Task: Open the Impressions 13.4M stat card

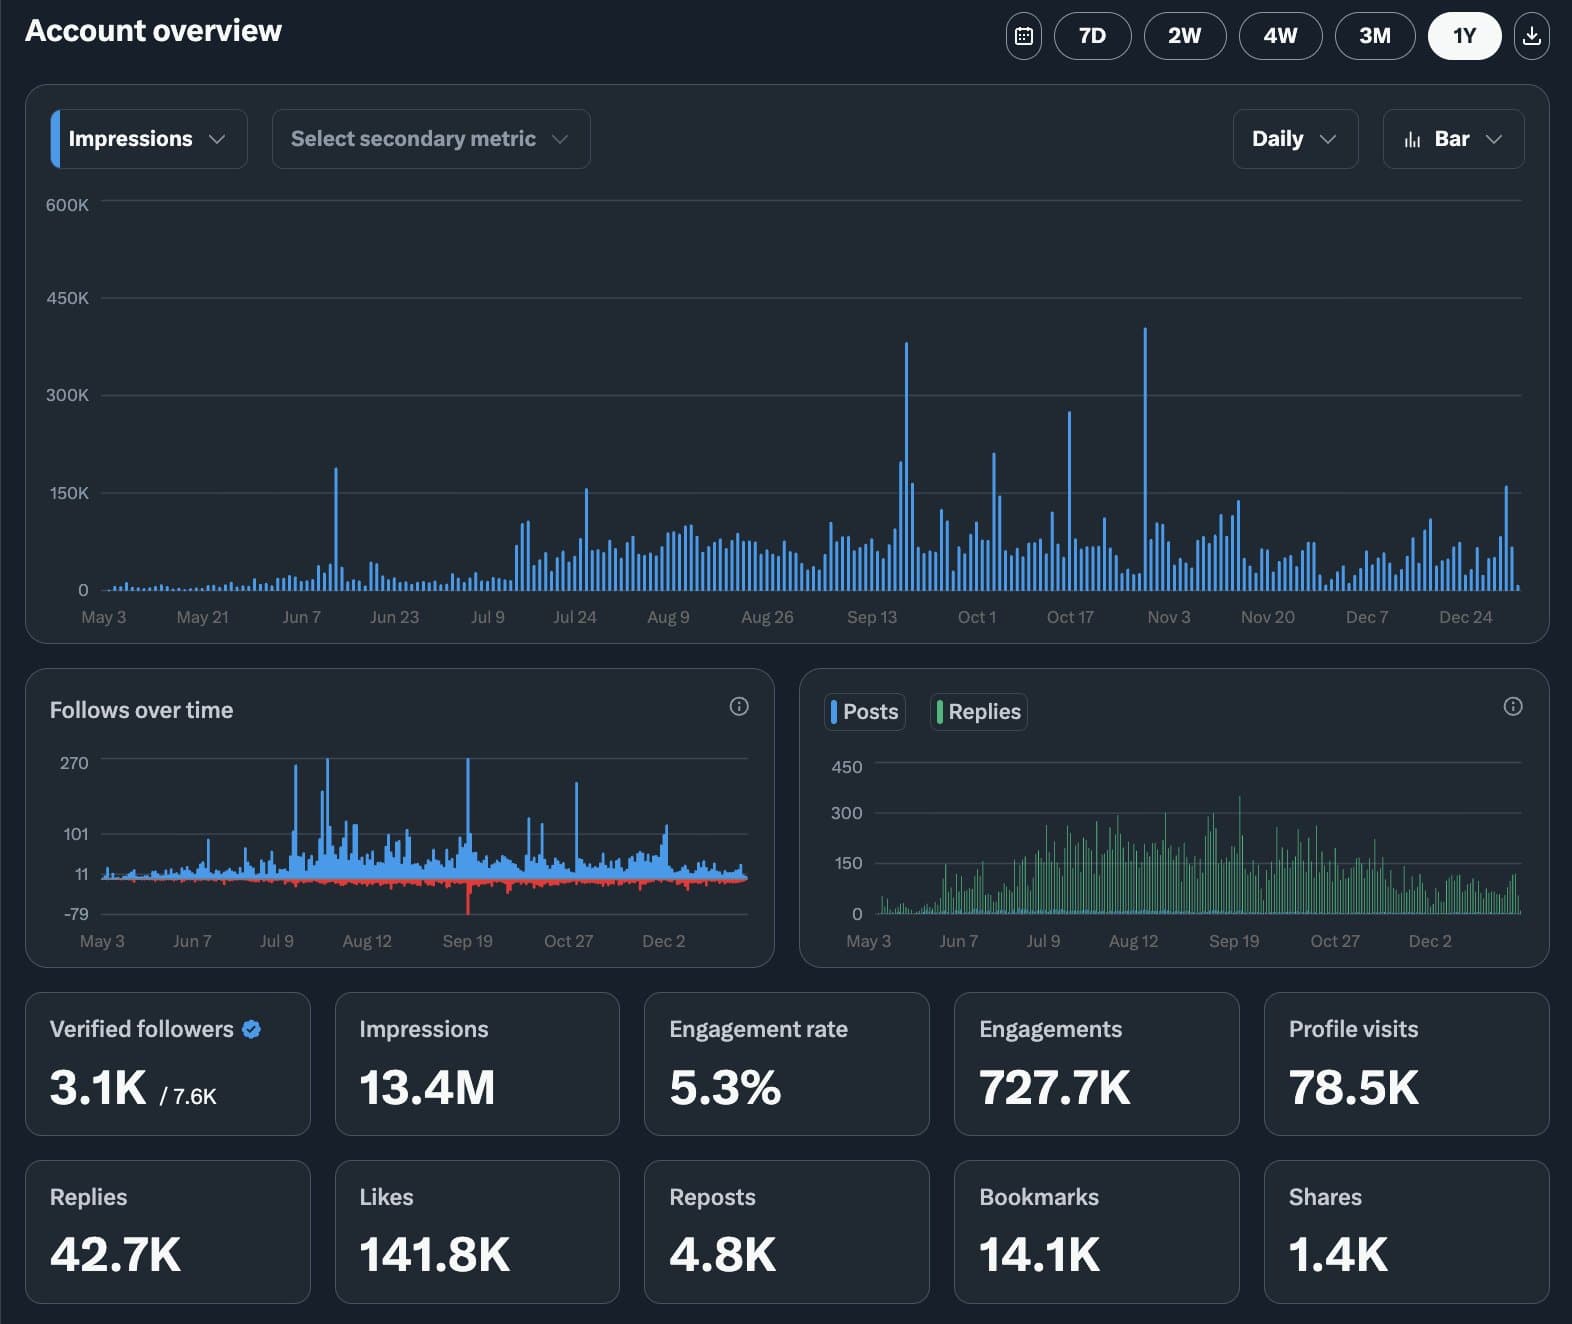Action: tap(477, 1064)
